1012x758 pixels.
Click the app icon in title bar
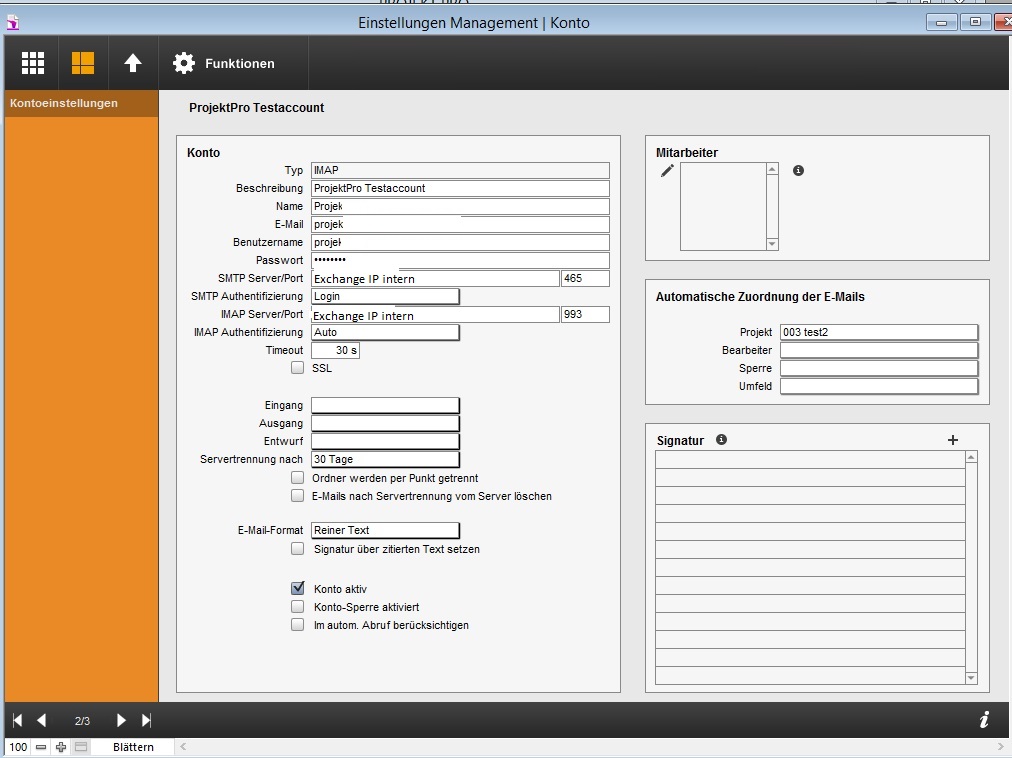pos(13,23)
